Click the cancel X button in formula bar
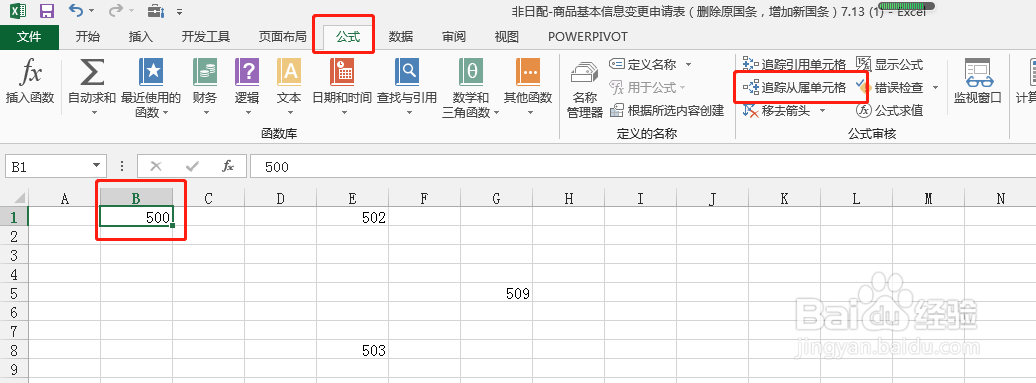Viewport: 1036px width, 383px height. point(156,166)
